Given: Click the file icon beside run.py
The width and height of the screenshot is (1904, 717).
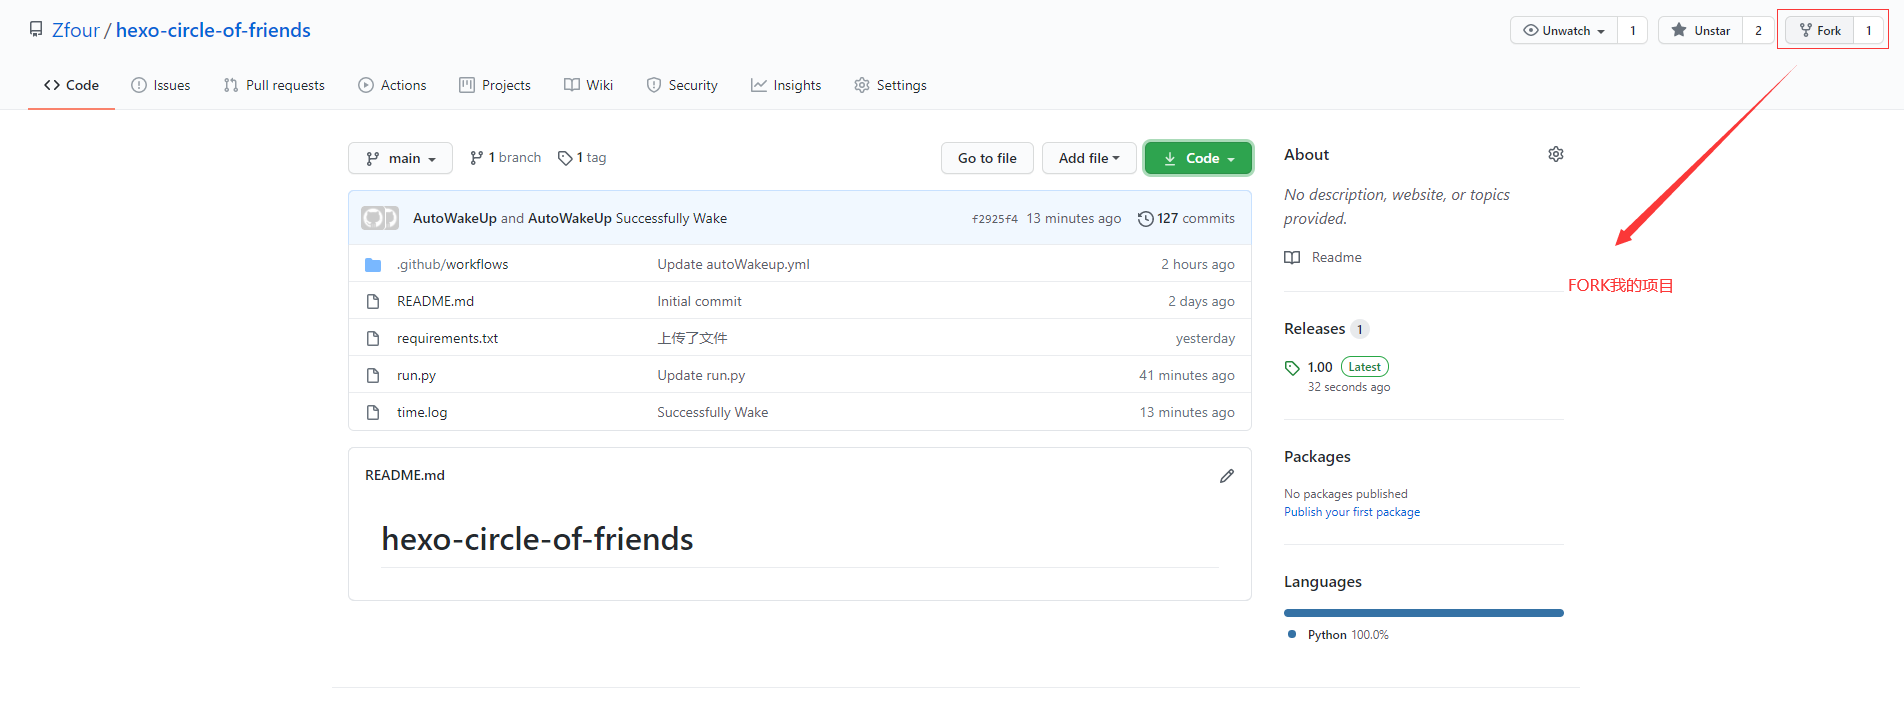Looking at the screenshot, I should pos(373,375).
